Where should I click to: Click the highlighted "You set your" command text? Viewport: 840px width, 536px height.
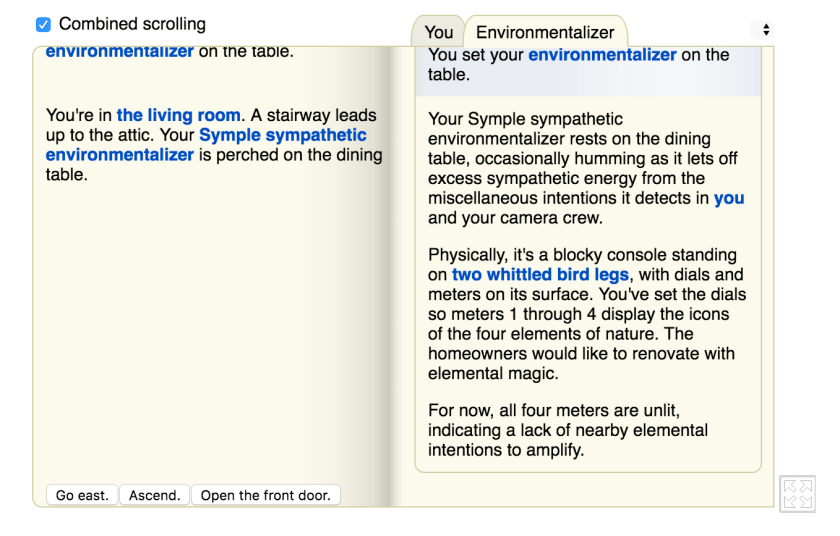click(476, 56)
